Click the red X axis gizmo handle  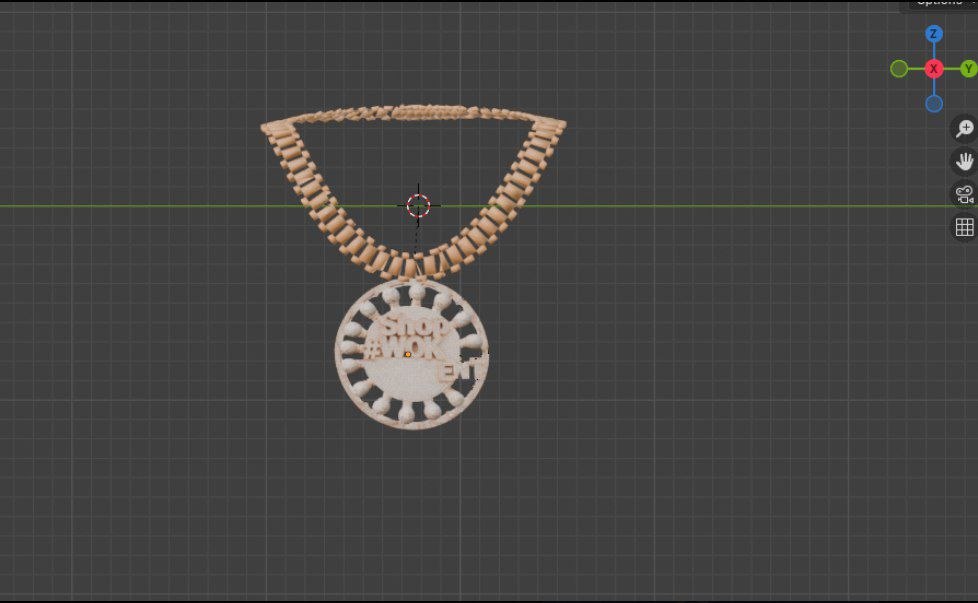pyautogui.click(x=934, y=69)
